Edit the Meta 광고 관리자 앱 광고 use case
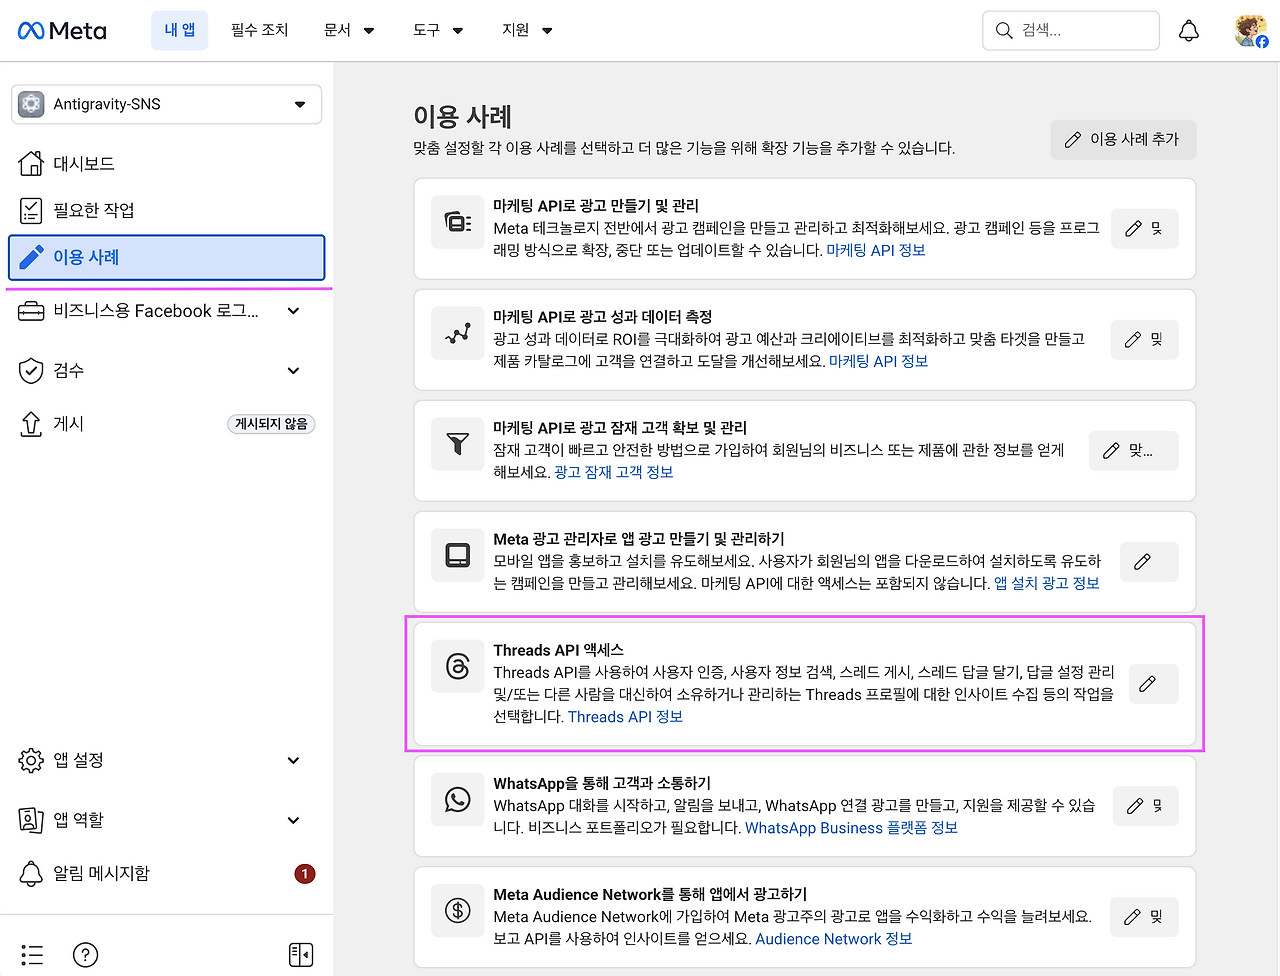 pos(1150,562)
